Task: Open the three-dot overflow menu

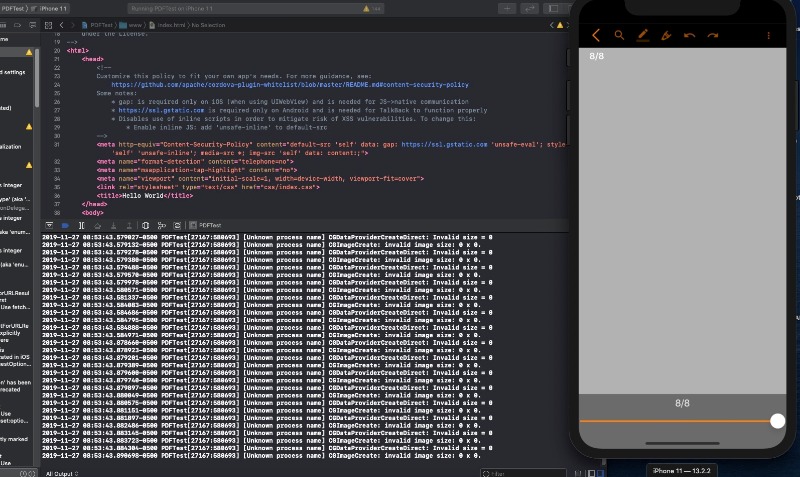Action: [768, 35]
